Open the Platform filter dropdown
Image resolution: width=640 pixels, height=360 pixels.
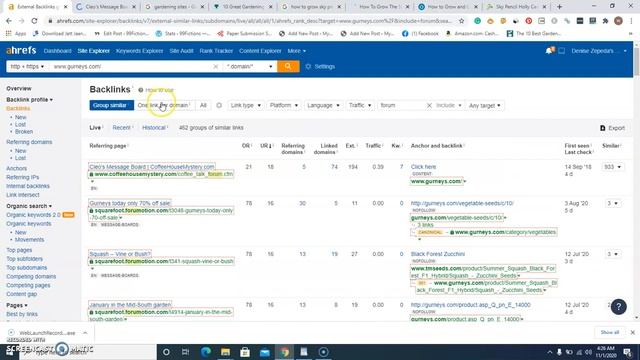tap(284, 105)
